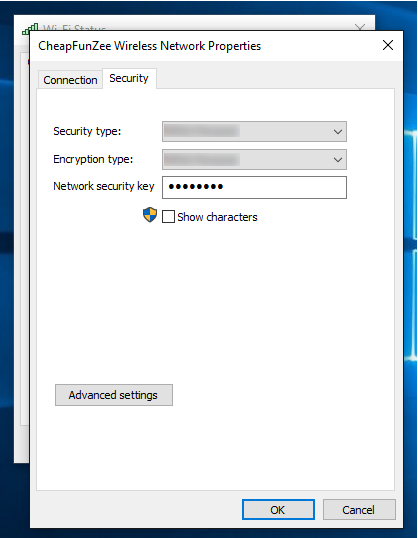Open Advanced settings
Viewport: 418px width, 538px height.
tap(114, 395)
